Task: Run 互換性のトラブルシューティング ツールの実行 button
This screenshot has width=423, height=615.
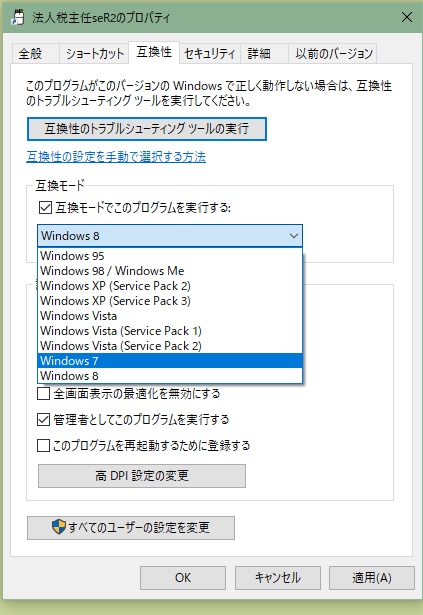Action: (147, 129)
